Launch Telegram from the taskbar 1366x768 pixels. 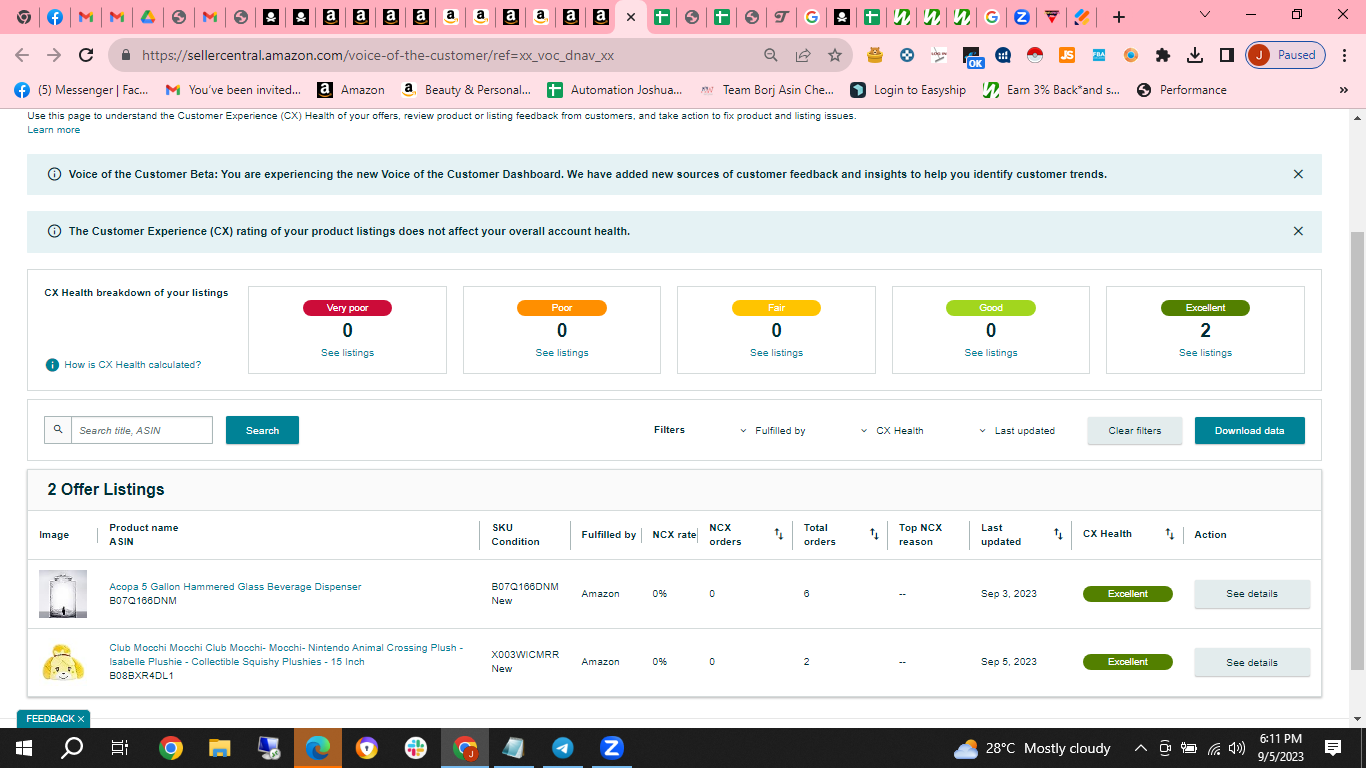point(563,748)
